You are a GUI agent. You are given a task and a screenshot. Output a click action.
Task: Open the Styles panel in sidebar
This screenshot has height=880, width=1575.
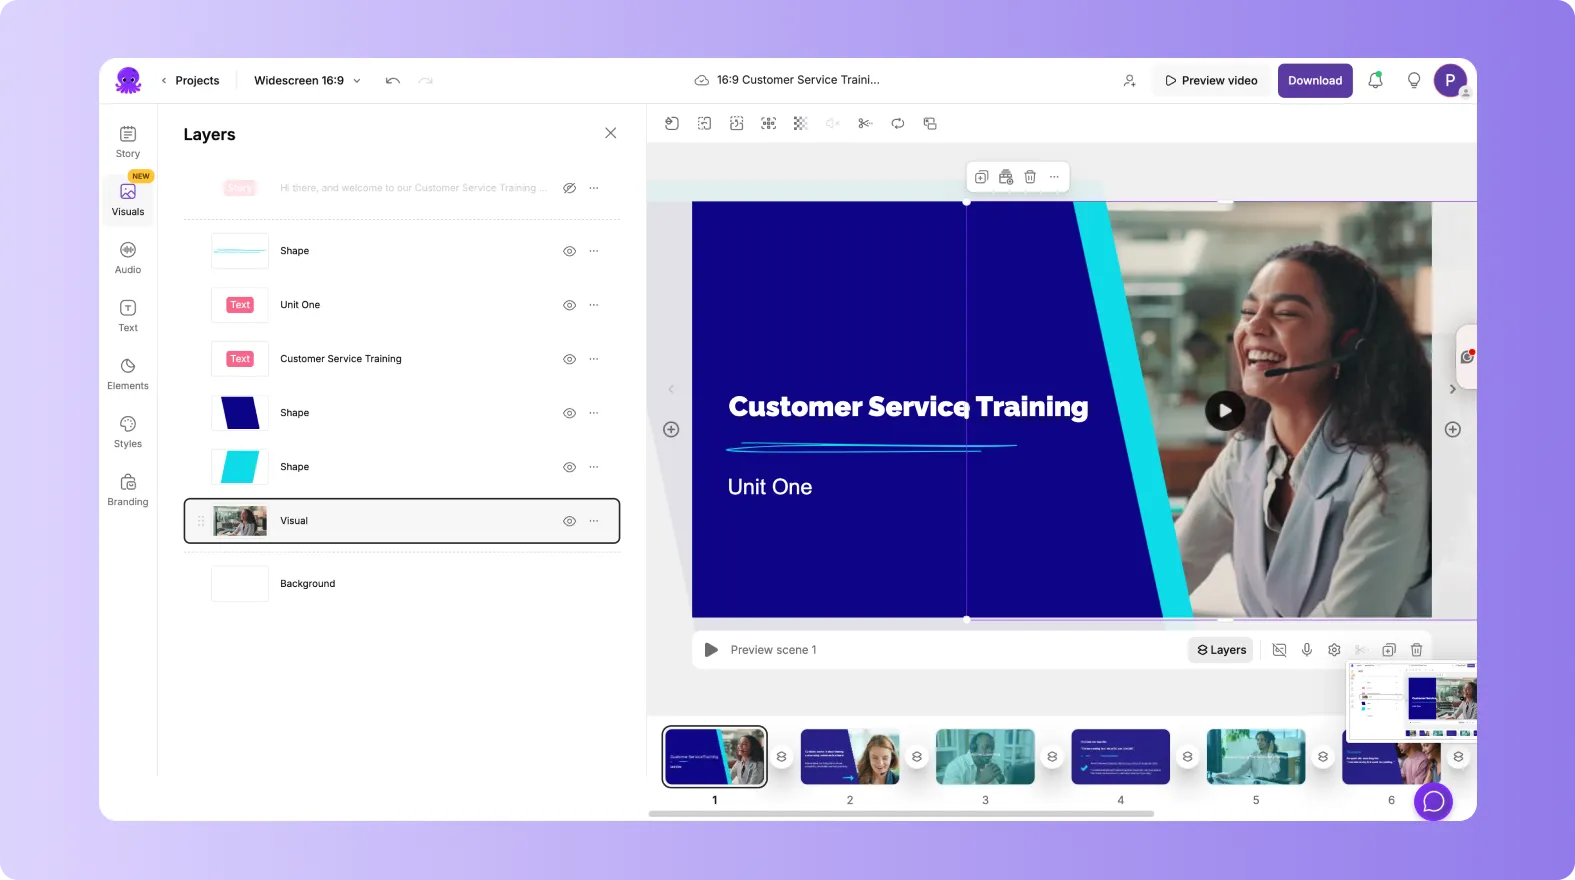coord(128,431)
